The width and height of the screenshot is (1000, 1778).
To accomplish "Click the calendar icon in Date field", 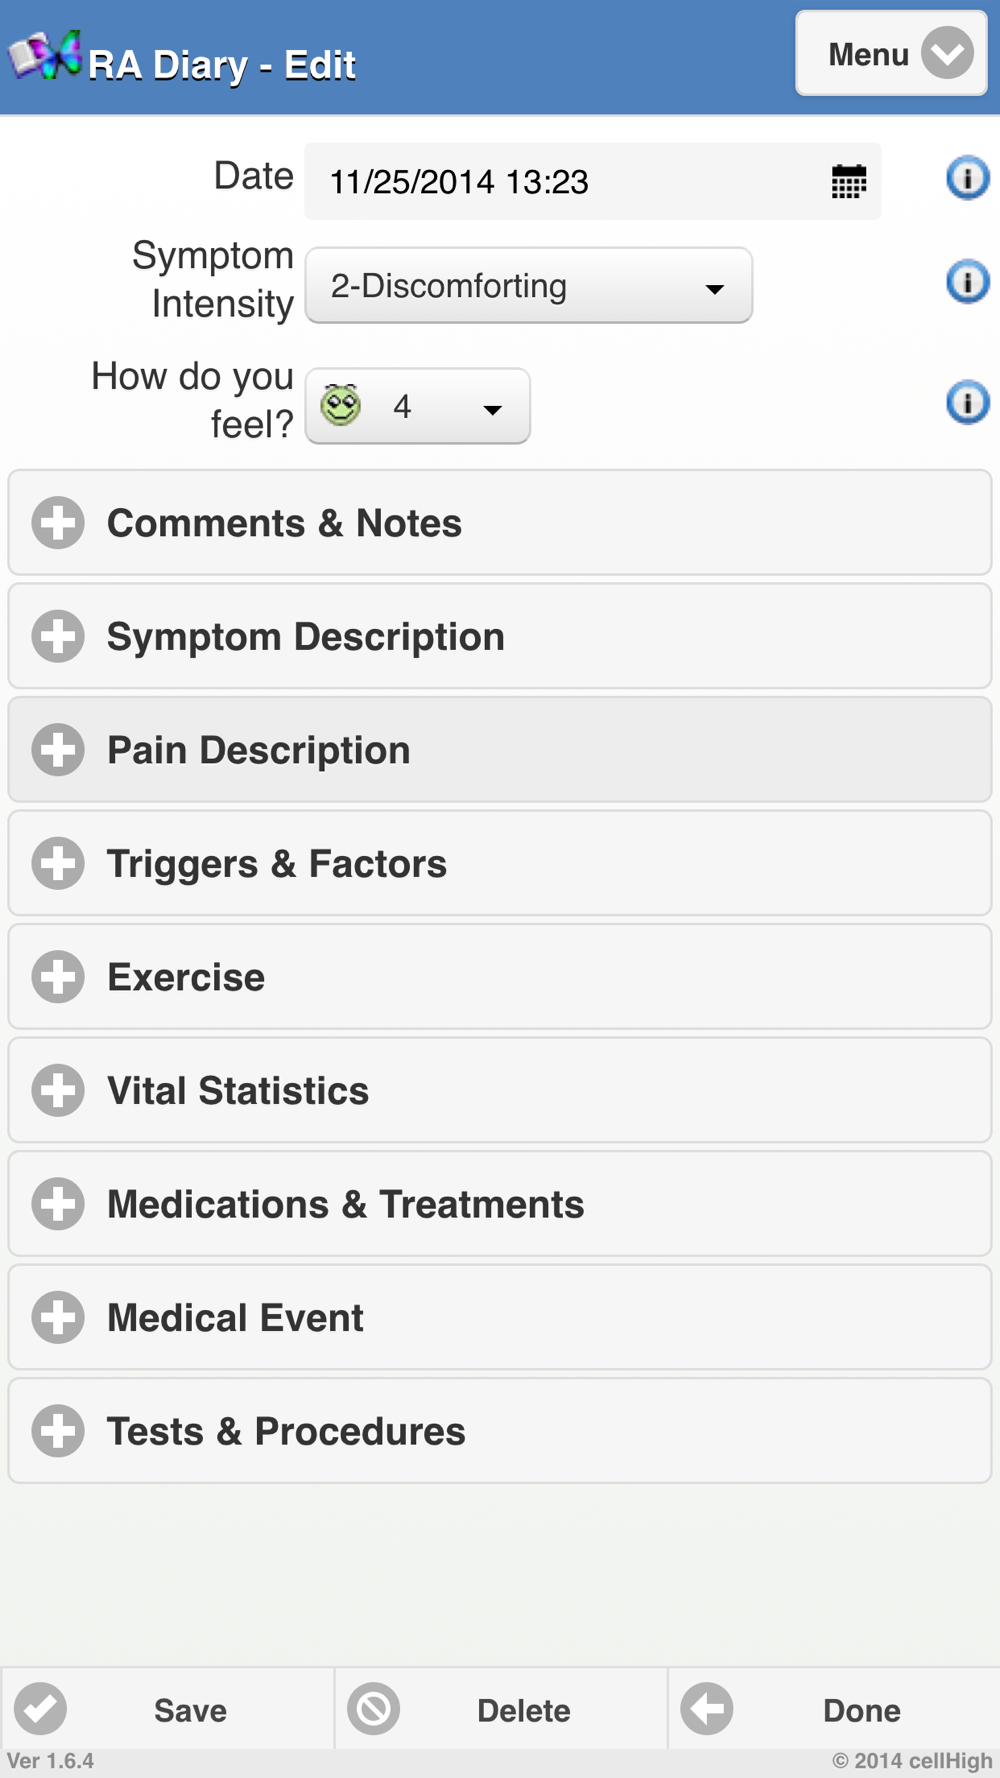I will (848, 182).
